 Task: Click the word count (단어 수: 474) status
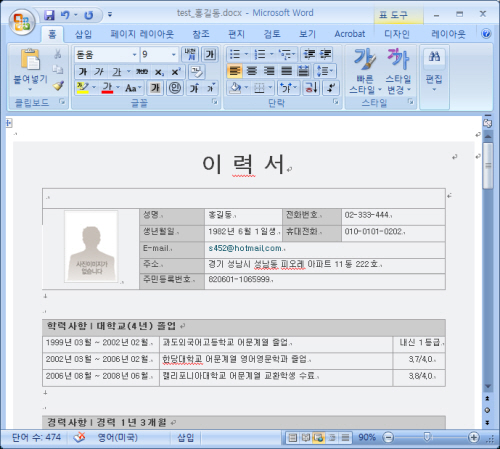pyautogui.click(x=36, y=437)
